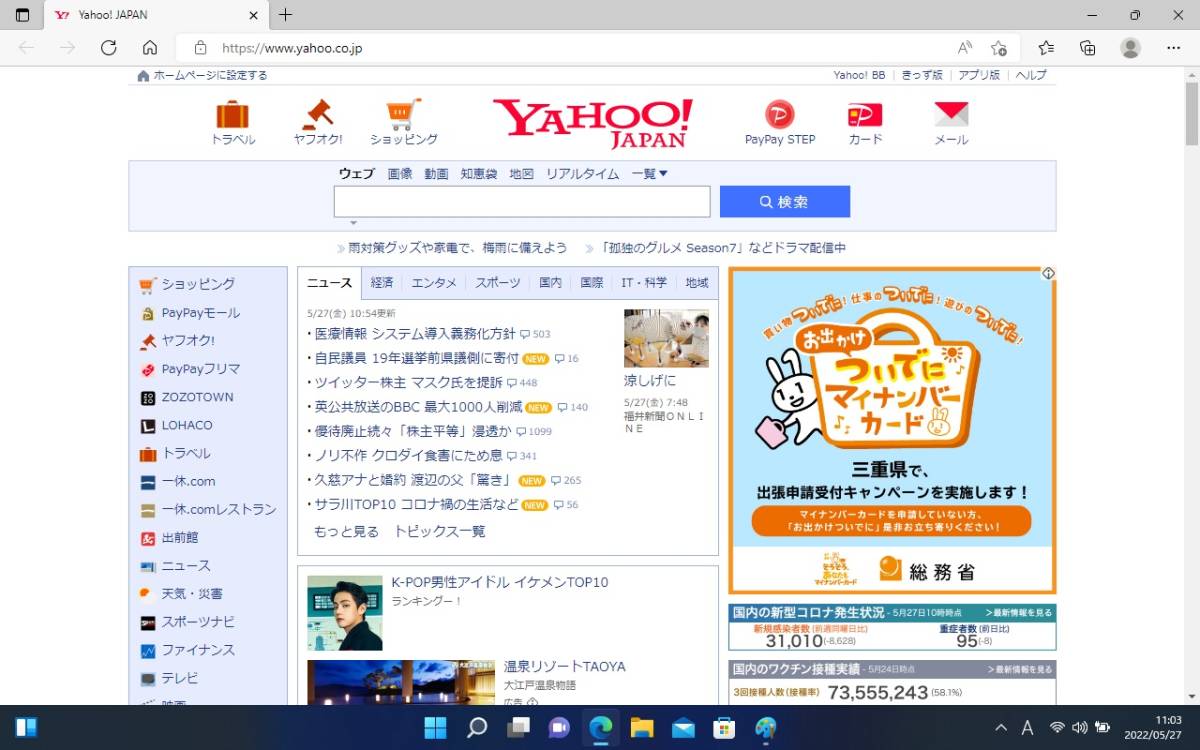The width and height of the screenshot is (1200, 750).
Task: Click the page vertical scrollbar thumb
Action: [1191, 115]
